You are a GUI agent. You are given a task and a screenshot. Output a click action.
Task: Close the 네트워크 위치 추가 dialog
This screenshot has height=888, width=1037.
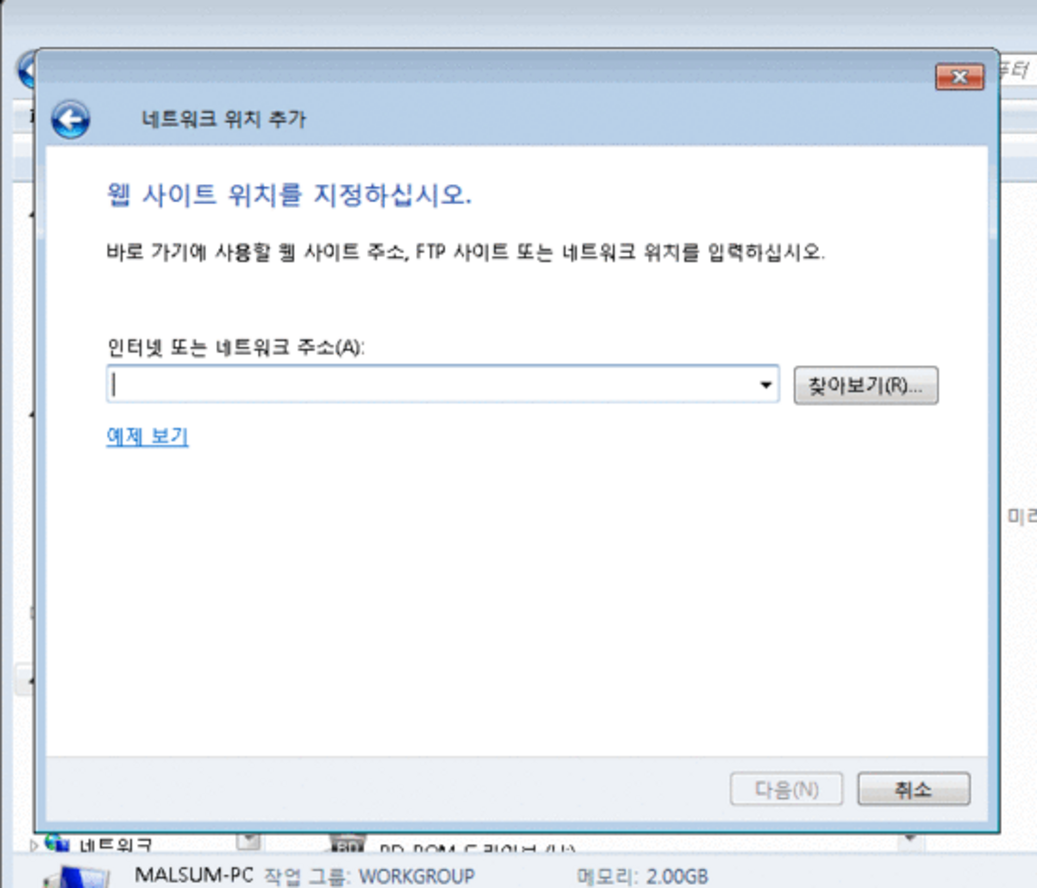(959, 78)
